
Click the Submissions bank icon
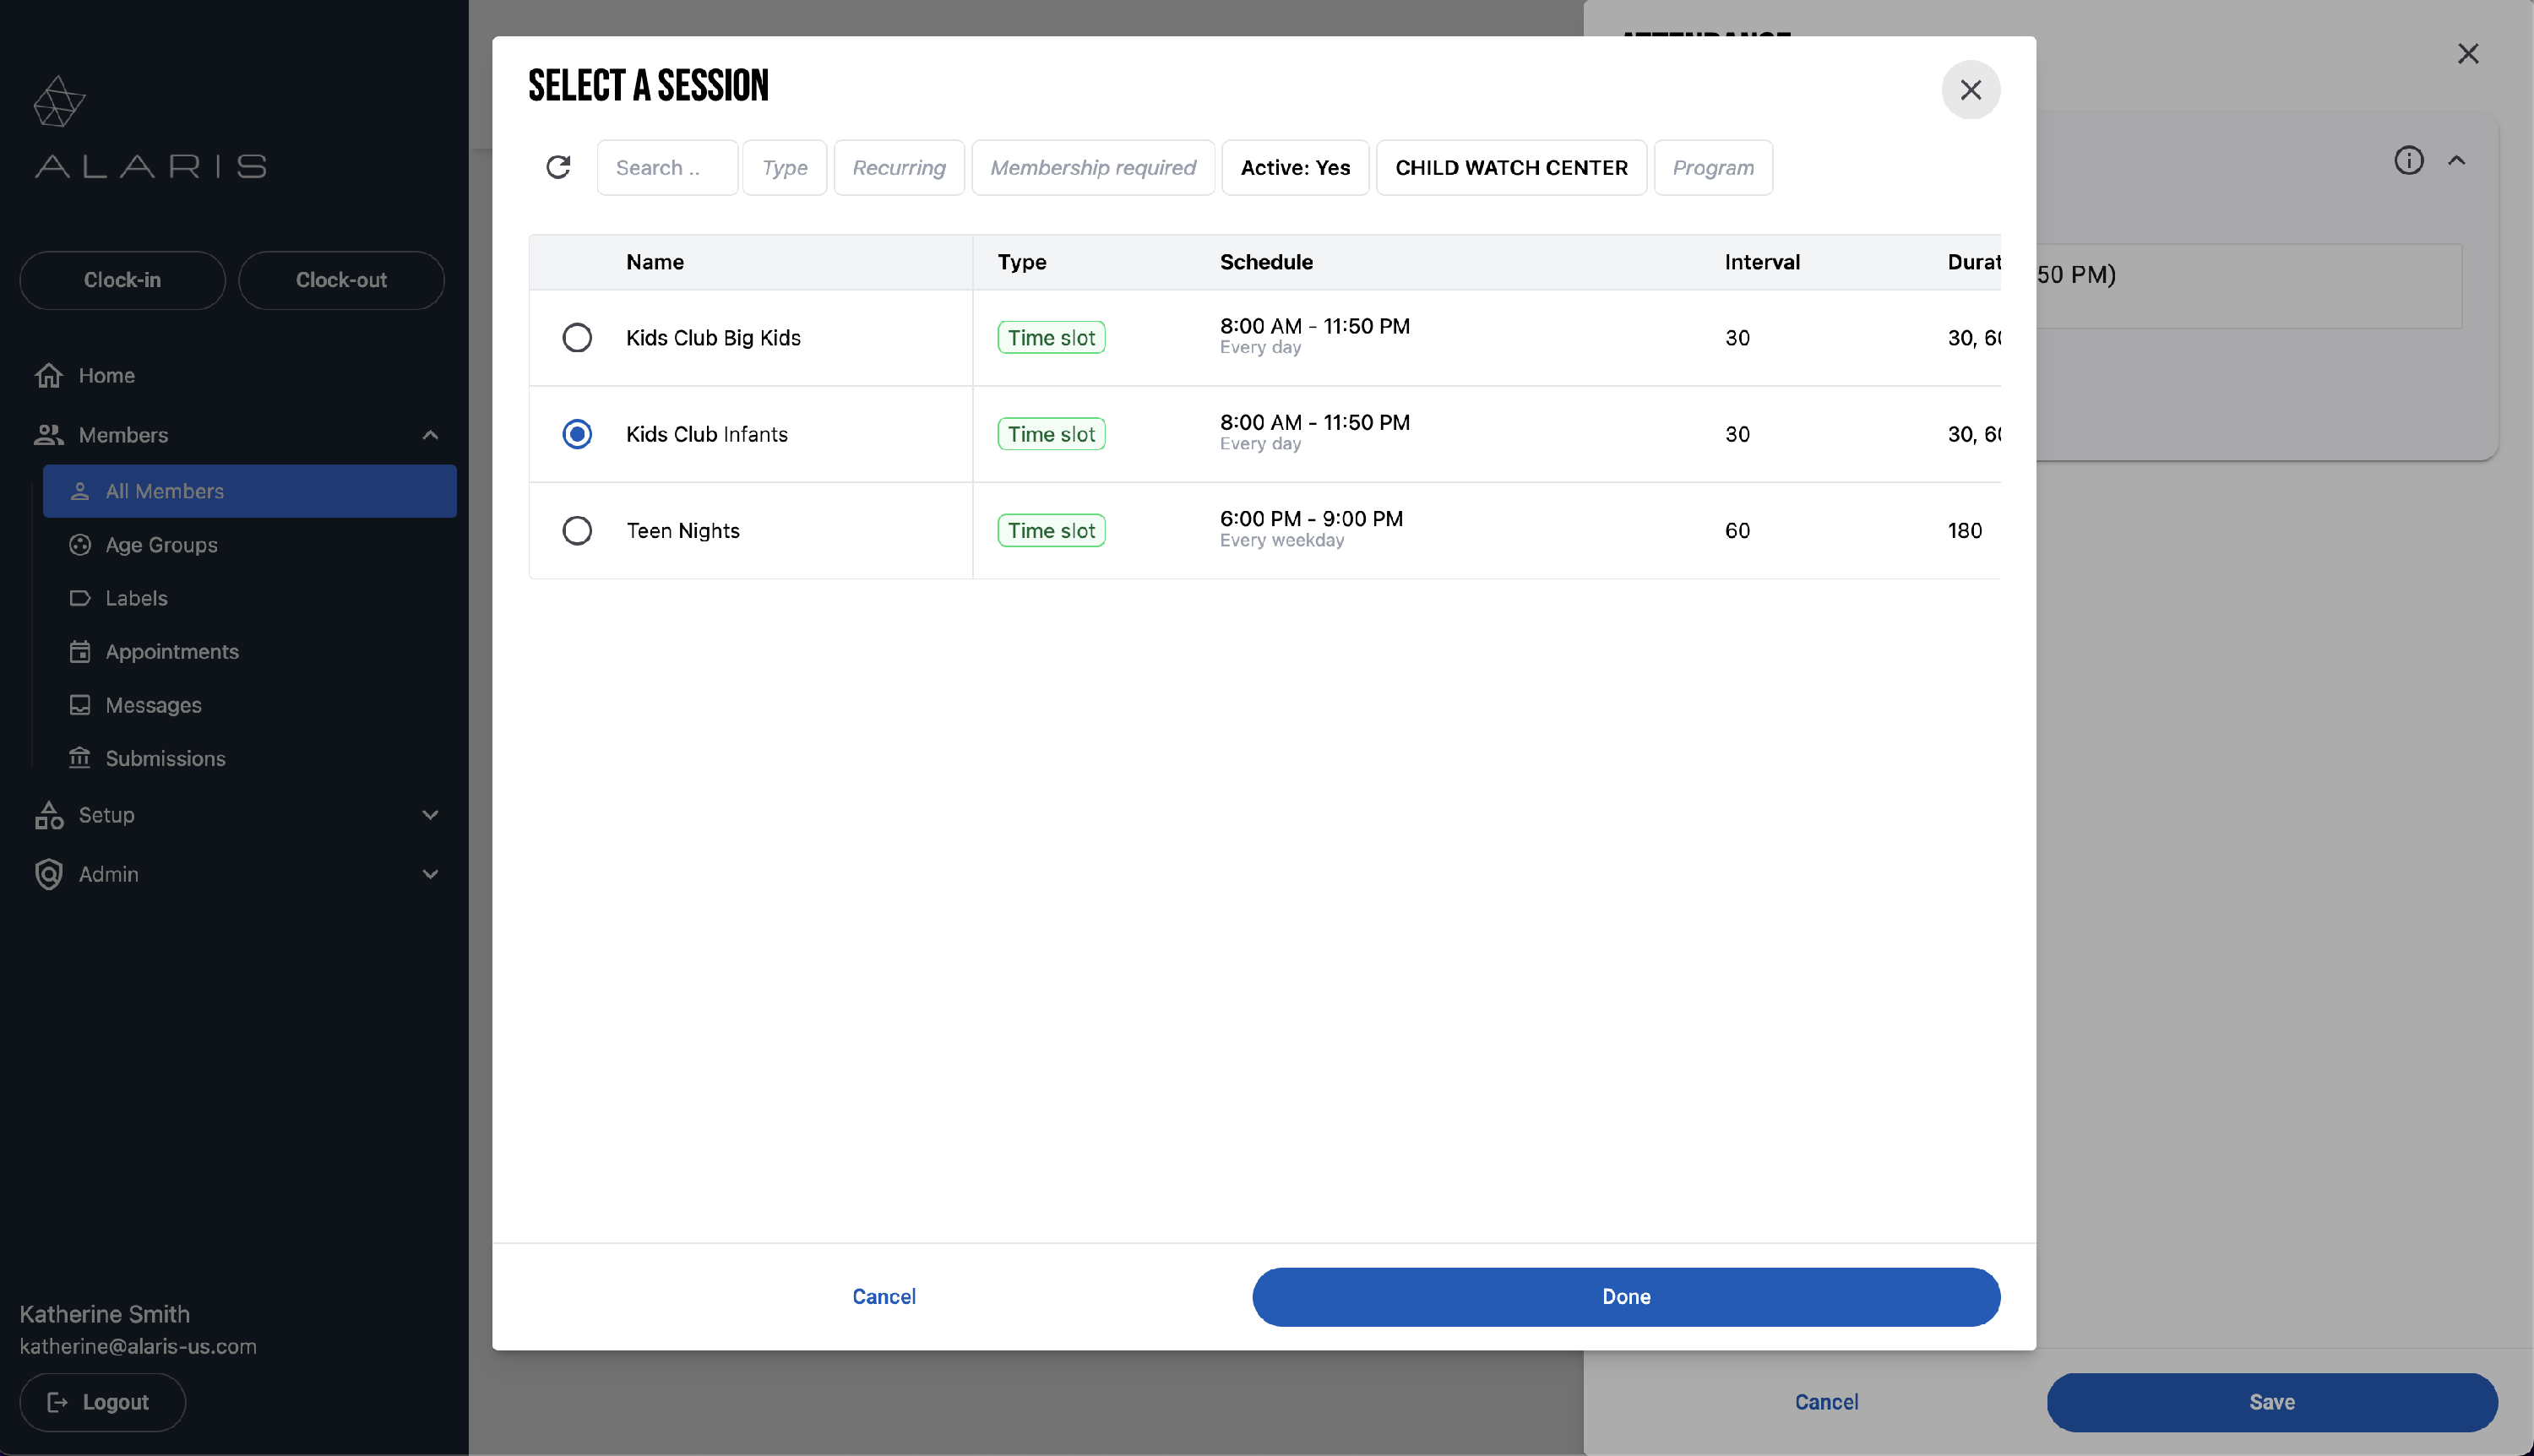80,758
